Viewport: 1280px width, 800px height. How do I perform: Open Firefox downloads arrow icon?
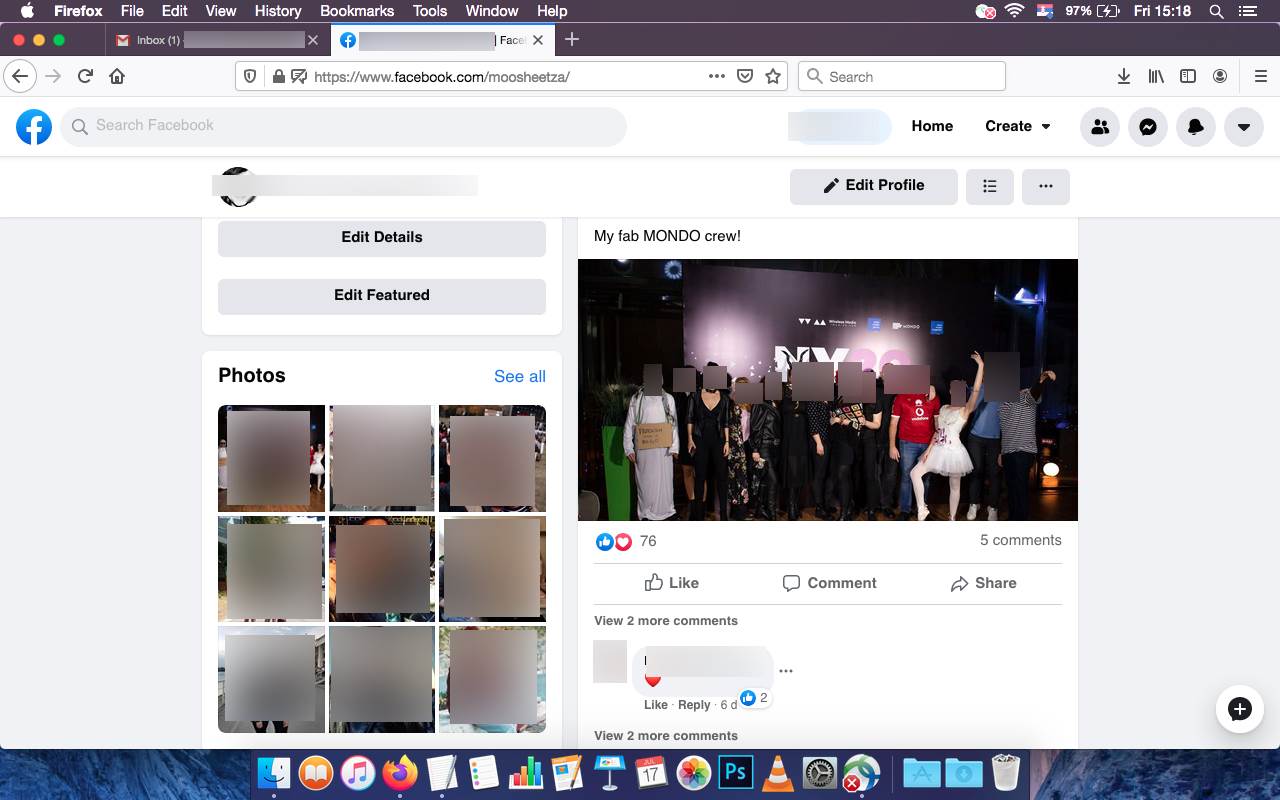click(x=1124, y=76)
